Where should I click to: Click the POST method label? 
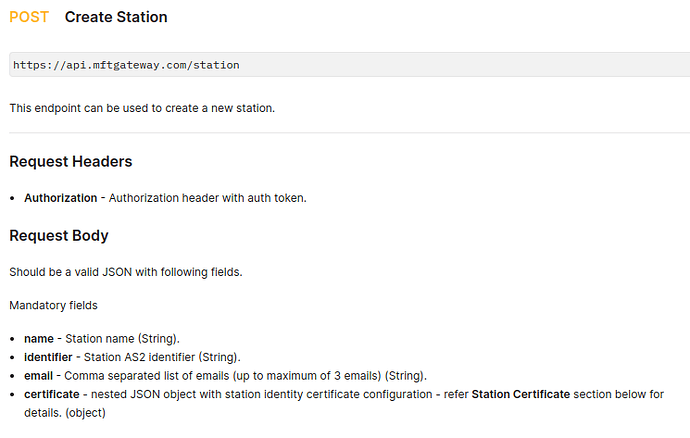point(29,17)
